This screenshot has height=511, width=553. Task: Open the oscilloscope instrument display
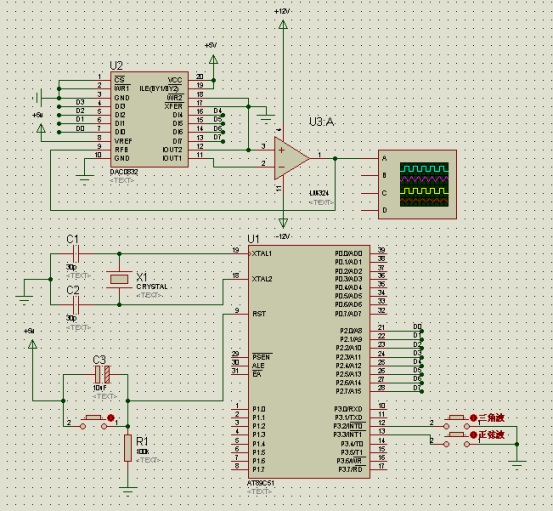[424, 184]
